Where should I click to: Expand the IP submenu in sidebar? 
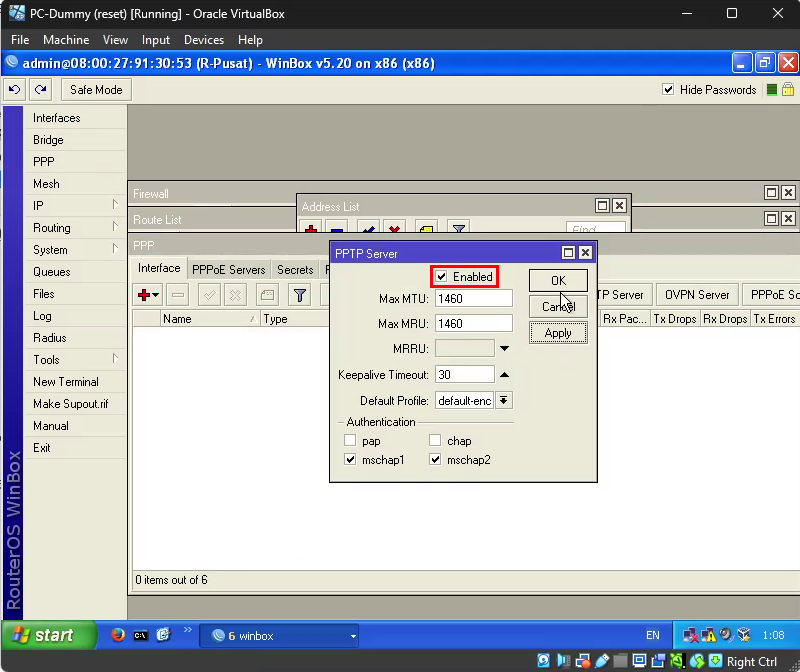[x=115, y=205]
